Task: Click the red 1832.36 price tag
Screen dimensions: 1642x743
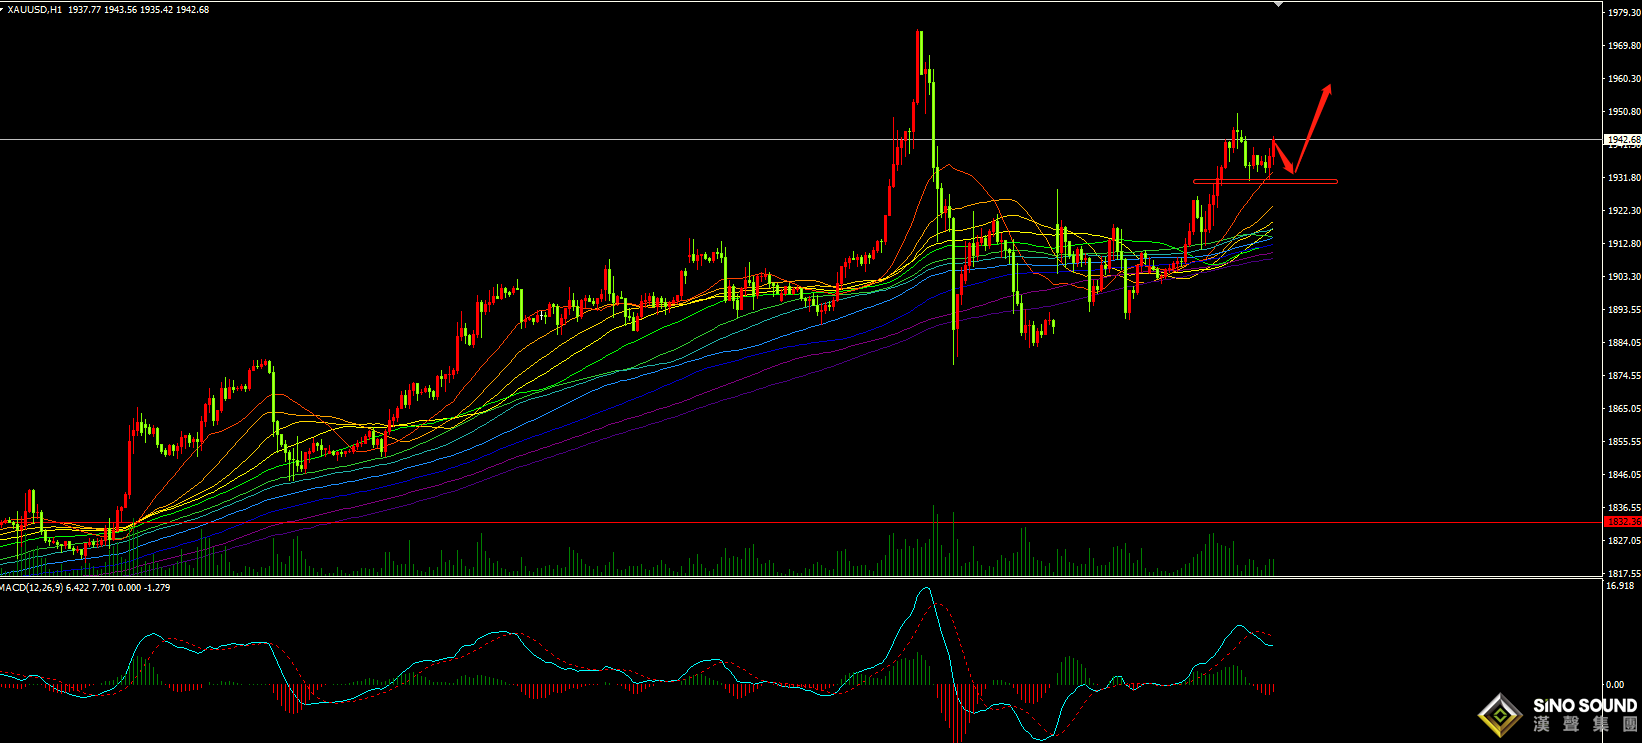Action: click(x=1622, y=522)
